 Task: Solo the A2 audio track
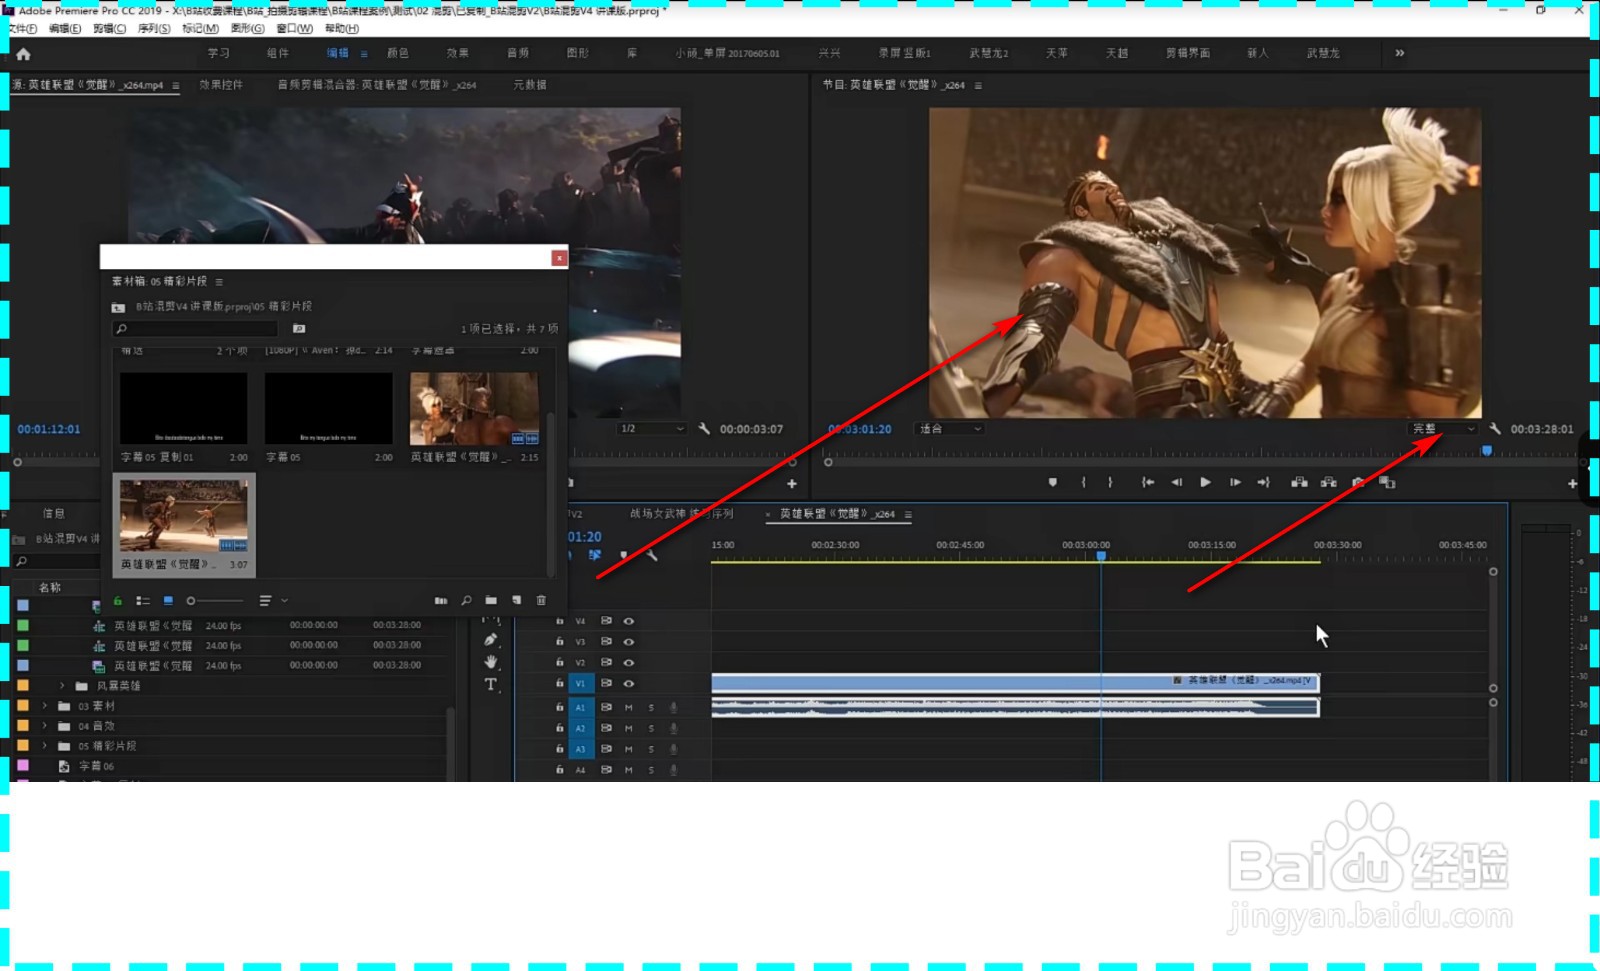(651, 729)
